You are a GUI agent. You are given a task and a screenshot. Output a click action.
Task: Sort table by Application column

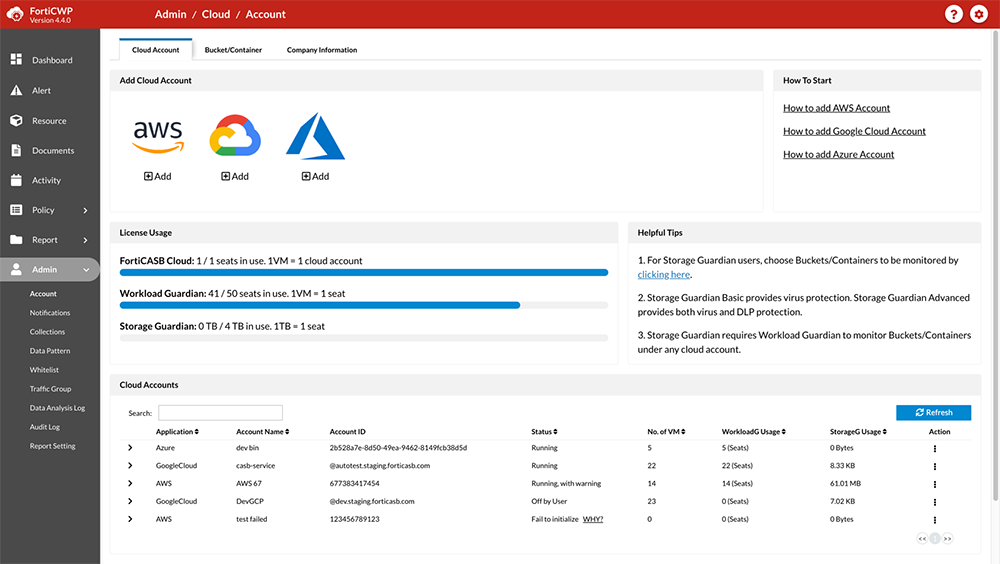point(177,432)
